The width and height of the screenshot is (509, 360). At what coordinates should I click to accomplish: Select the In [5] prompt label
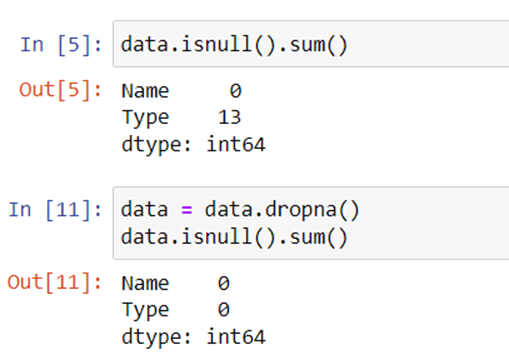point(61,45)
